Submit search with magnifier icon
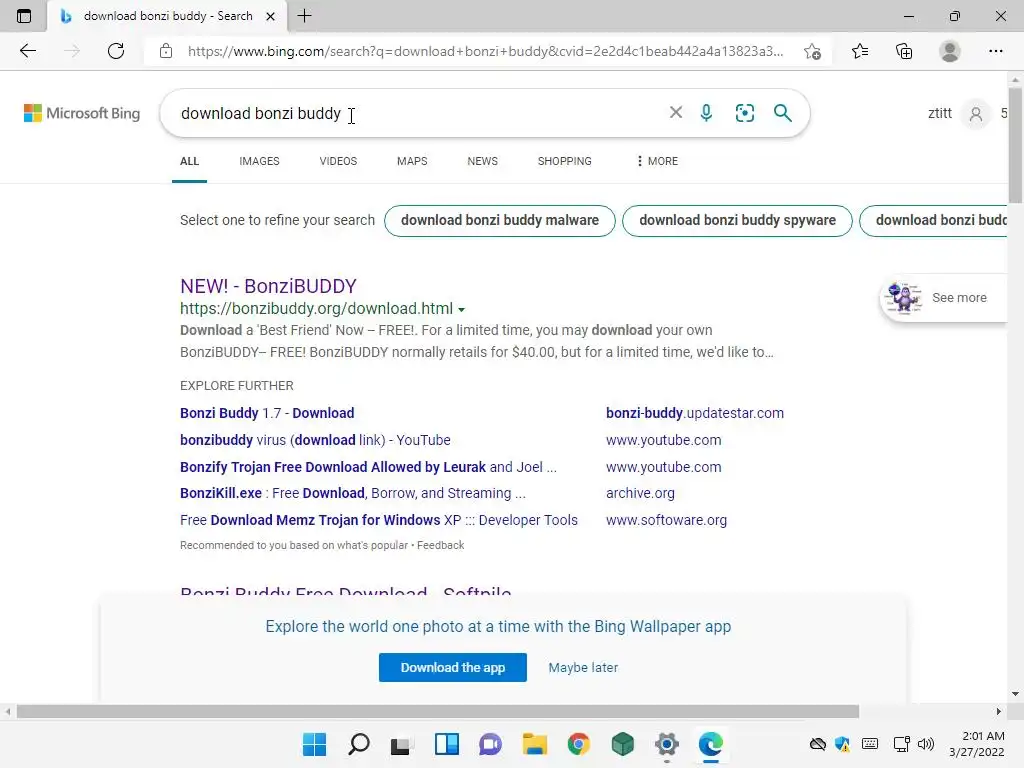Screen dimensions: 1024x768 (782, 112)
